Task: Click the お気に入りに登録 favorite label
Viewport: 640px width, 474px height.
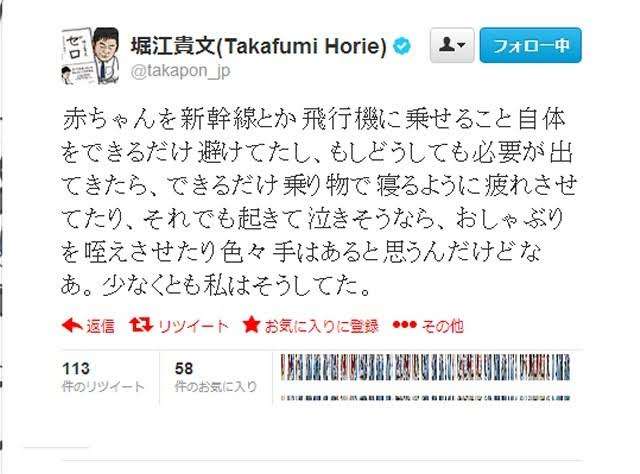Action: [322, 326]
